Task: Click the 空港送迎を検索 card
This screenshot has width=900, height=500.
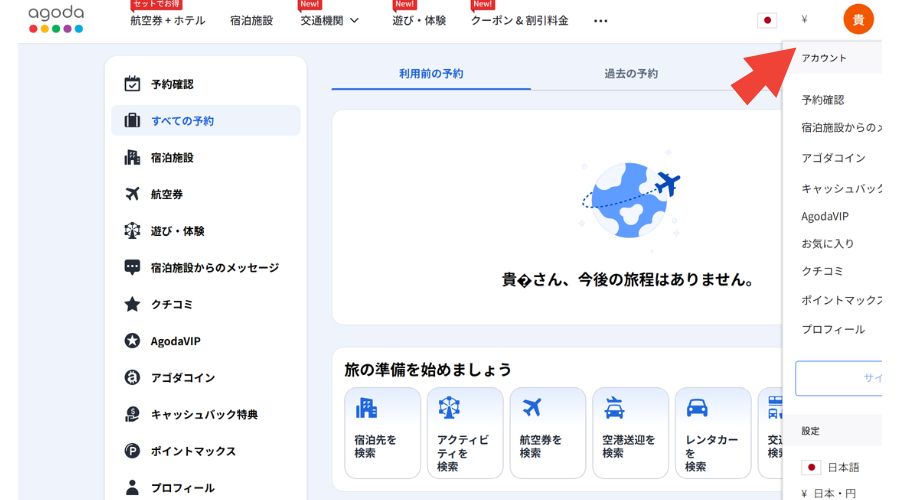Action: coord(630,433)
